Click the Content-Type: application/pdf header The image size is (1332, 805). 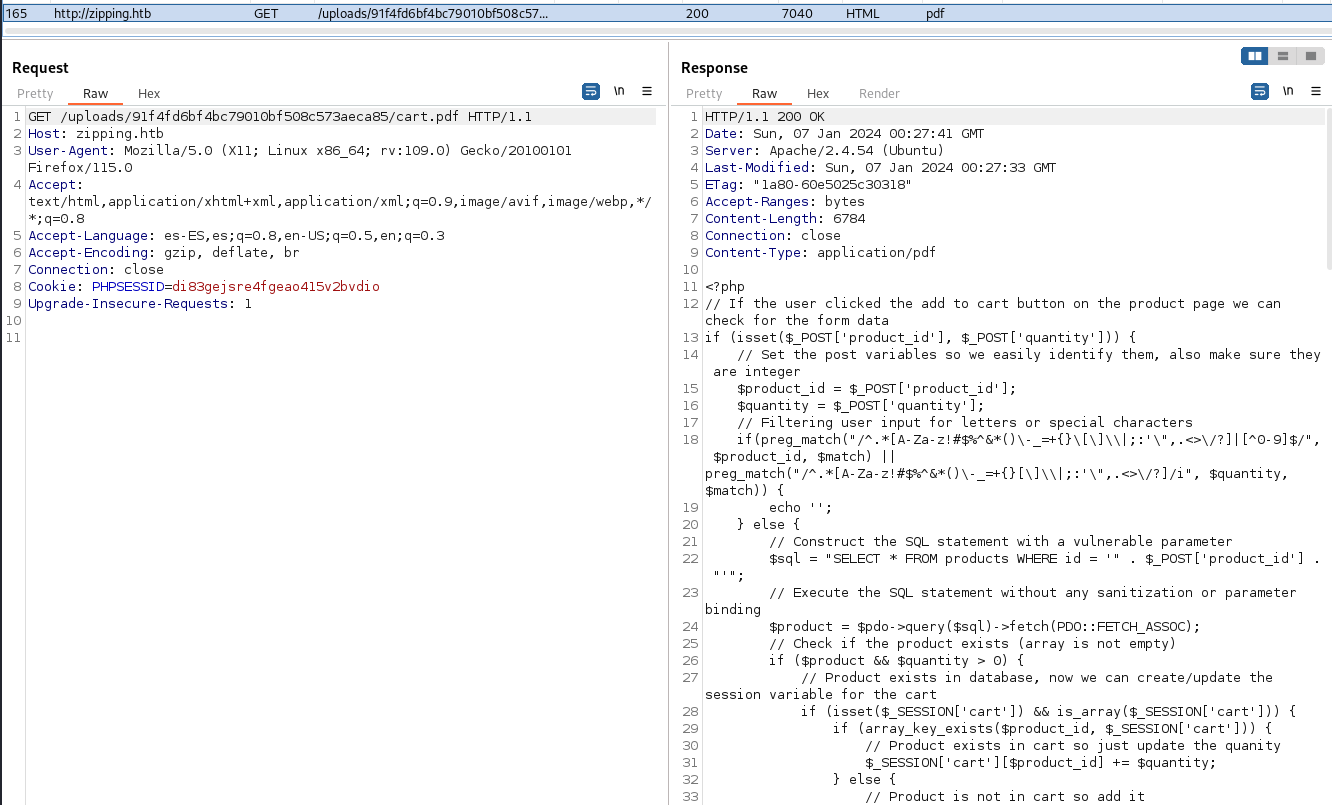(820, 253)
